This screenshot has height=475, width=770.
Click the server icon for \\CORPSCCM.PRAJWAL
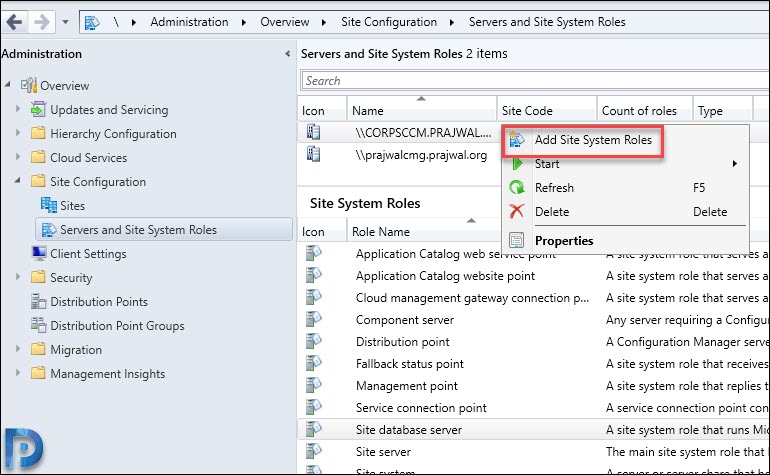[313, 132]
